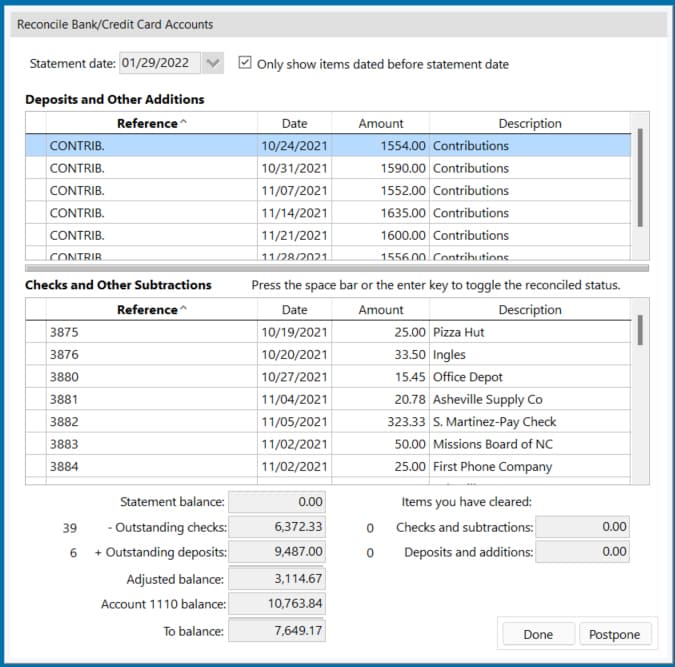Toggle cleared box for check 3875
Viewport: 675px width, 667px height.
coord(35,332)
